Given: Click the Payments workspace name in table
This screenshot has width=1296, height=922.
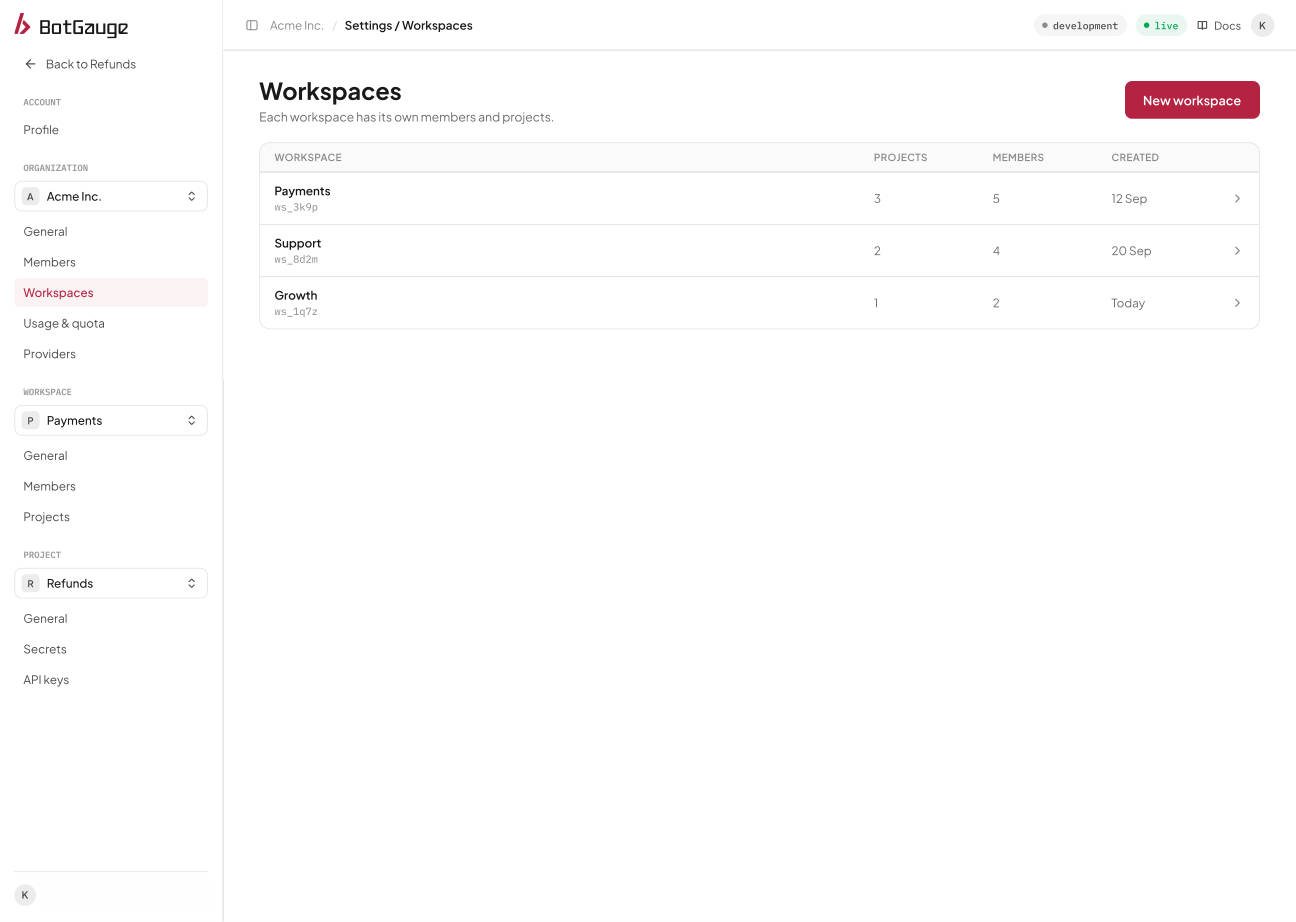Looking at the screenshot, I should click(302, 191).
